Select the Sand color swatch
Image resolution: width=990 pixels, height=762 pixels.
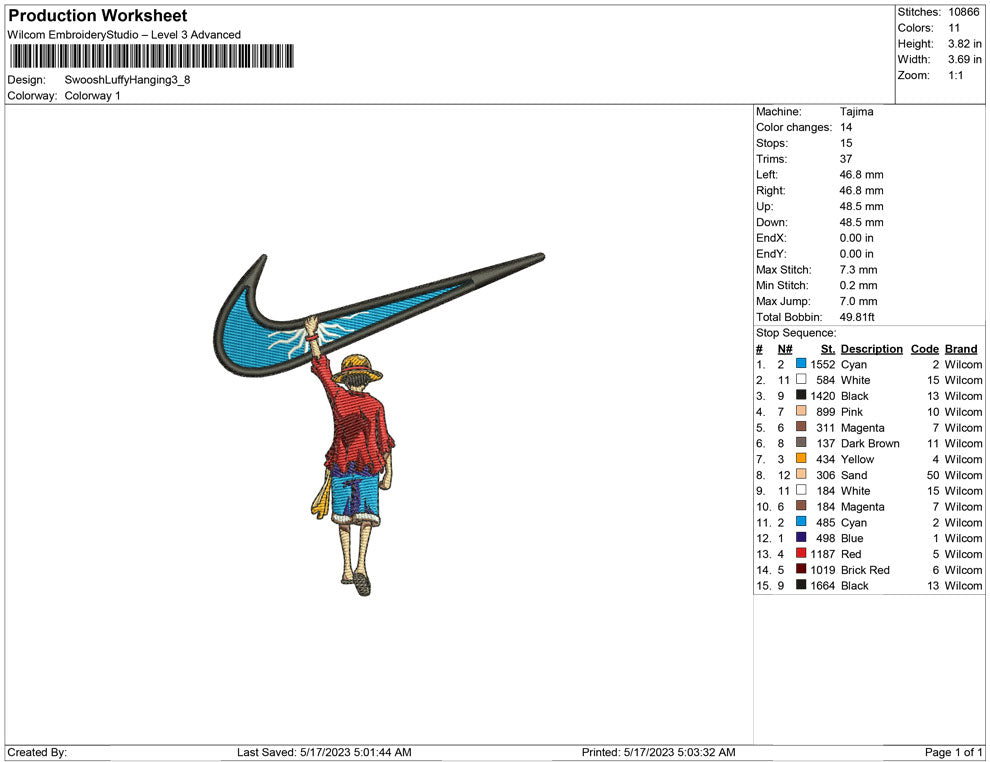(x=801, y=475)
